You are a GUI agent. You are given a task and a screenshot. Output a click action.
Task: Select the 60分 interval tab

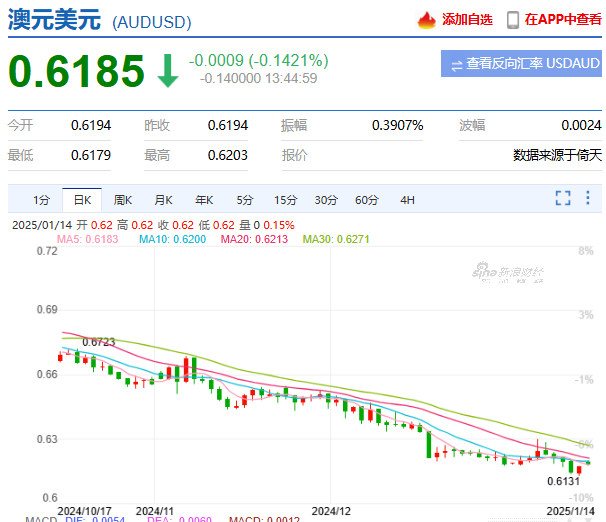pyautogui.click(x=367, y=199)
